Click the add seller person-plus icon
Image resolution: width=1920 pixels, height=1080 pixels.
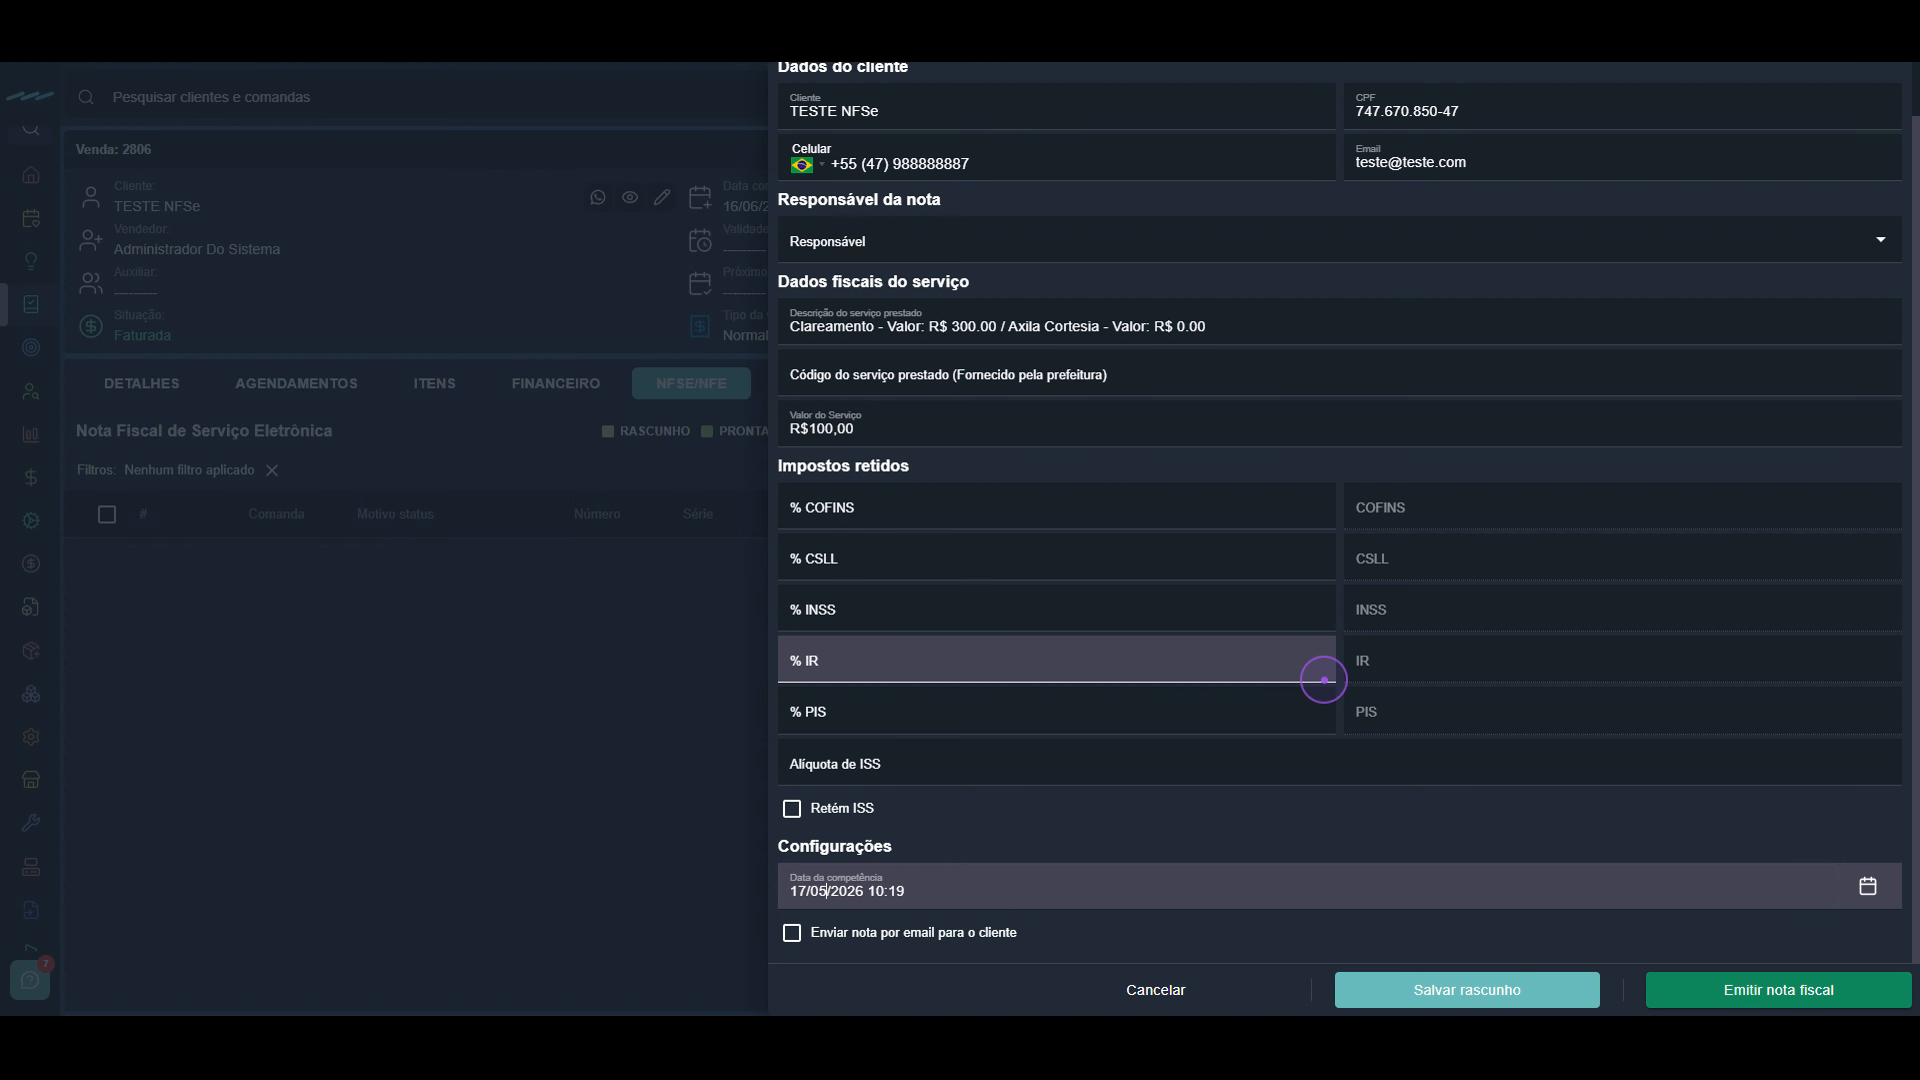(91, 240)
